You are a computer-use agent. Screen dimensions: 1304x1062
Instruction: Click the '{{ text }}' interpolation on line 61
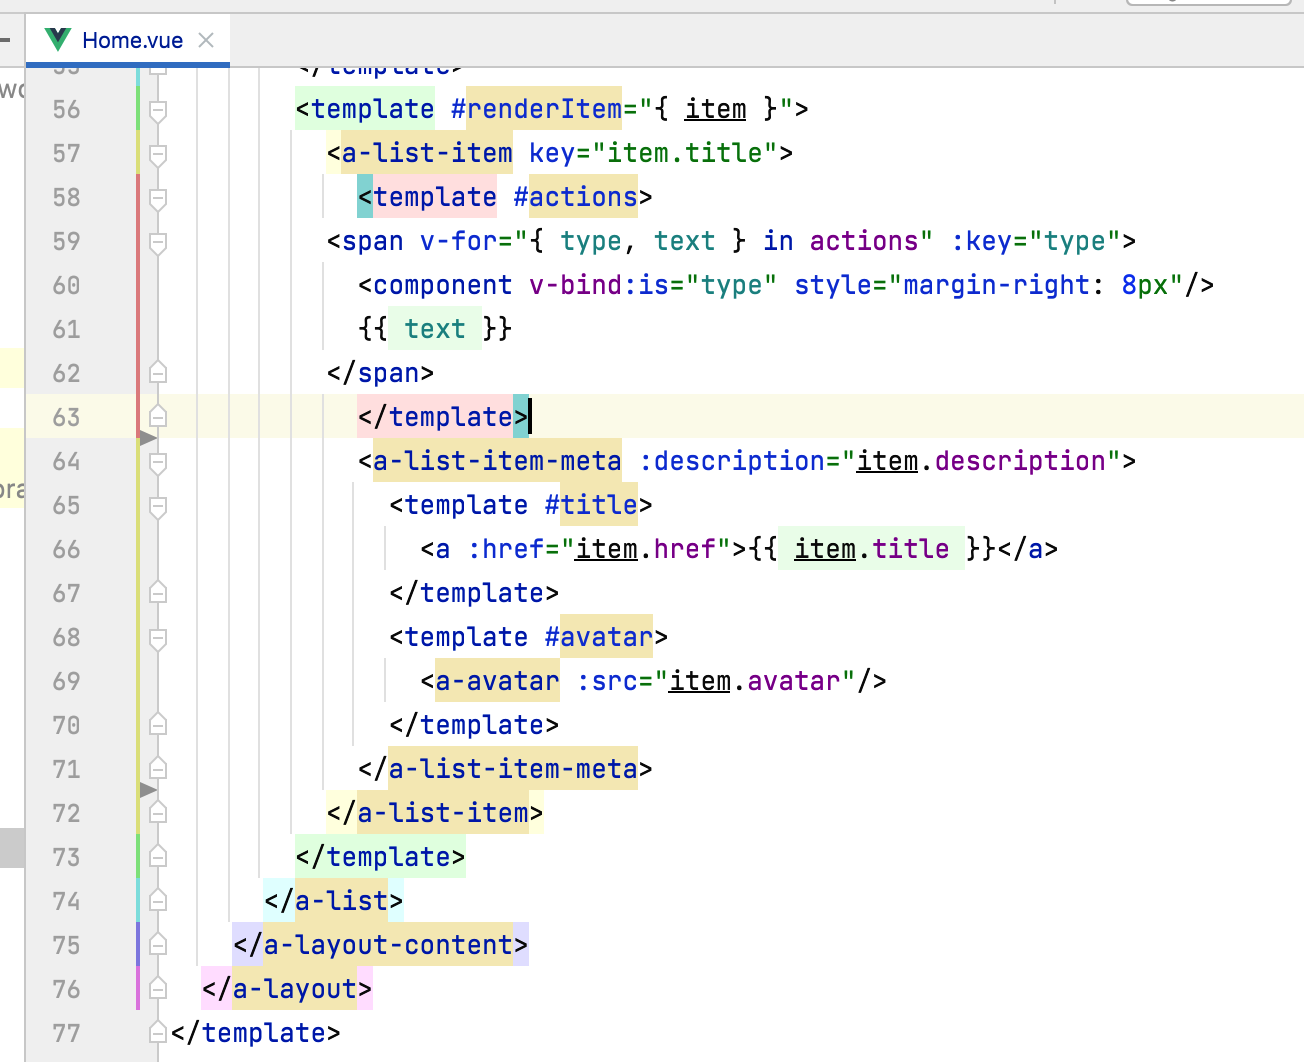click(x=435, y=329)
